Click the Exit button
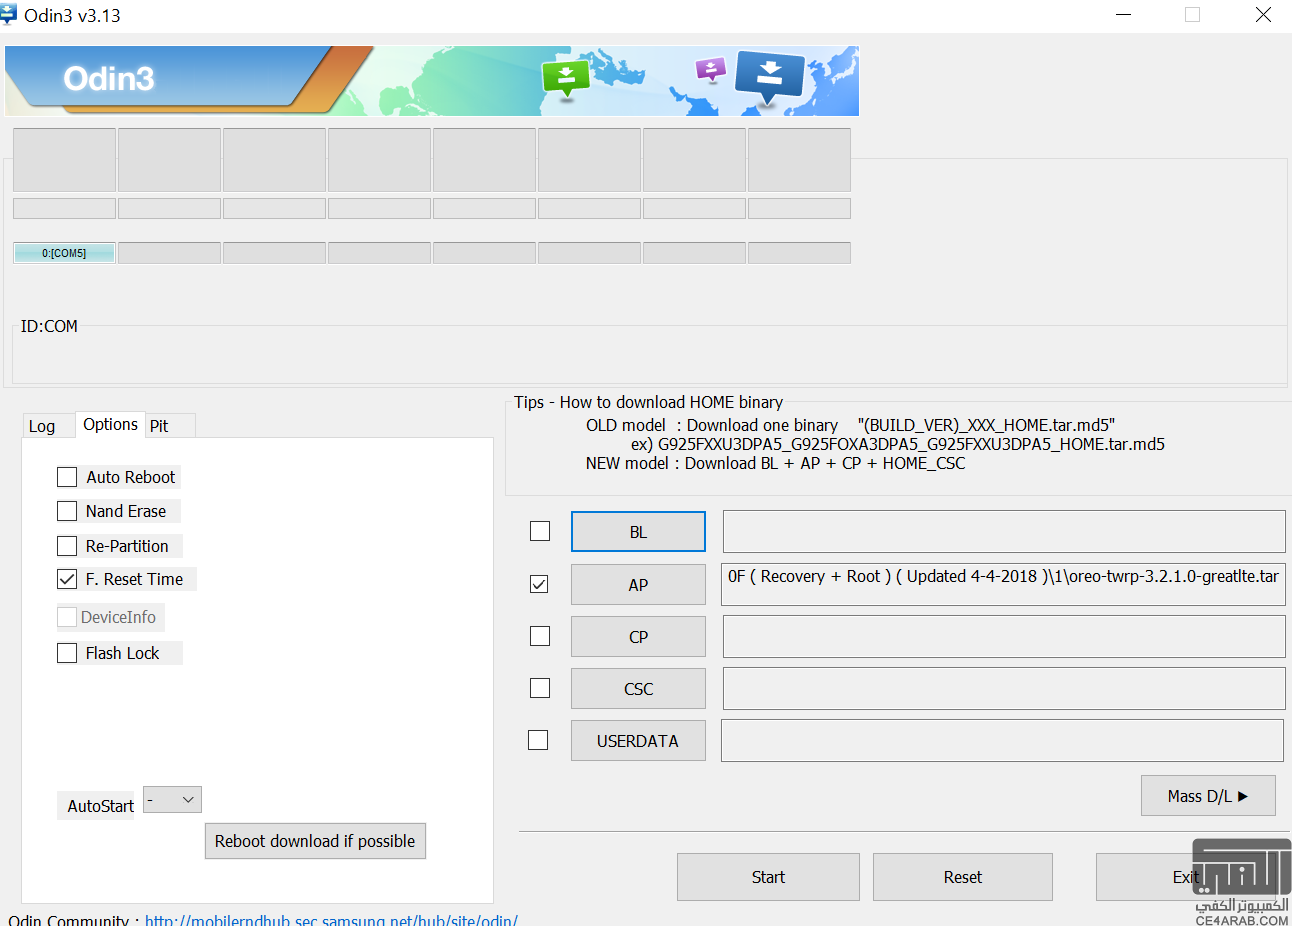Image resolution: width=1292 pixels, height=926 pixels. 1186,877
